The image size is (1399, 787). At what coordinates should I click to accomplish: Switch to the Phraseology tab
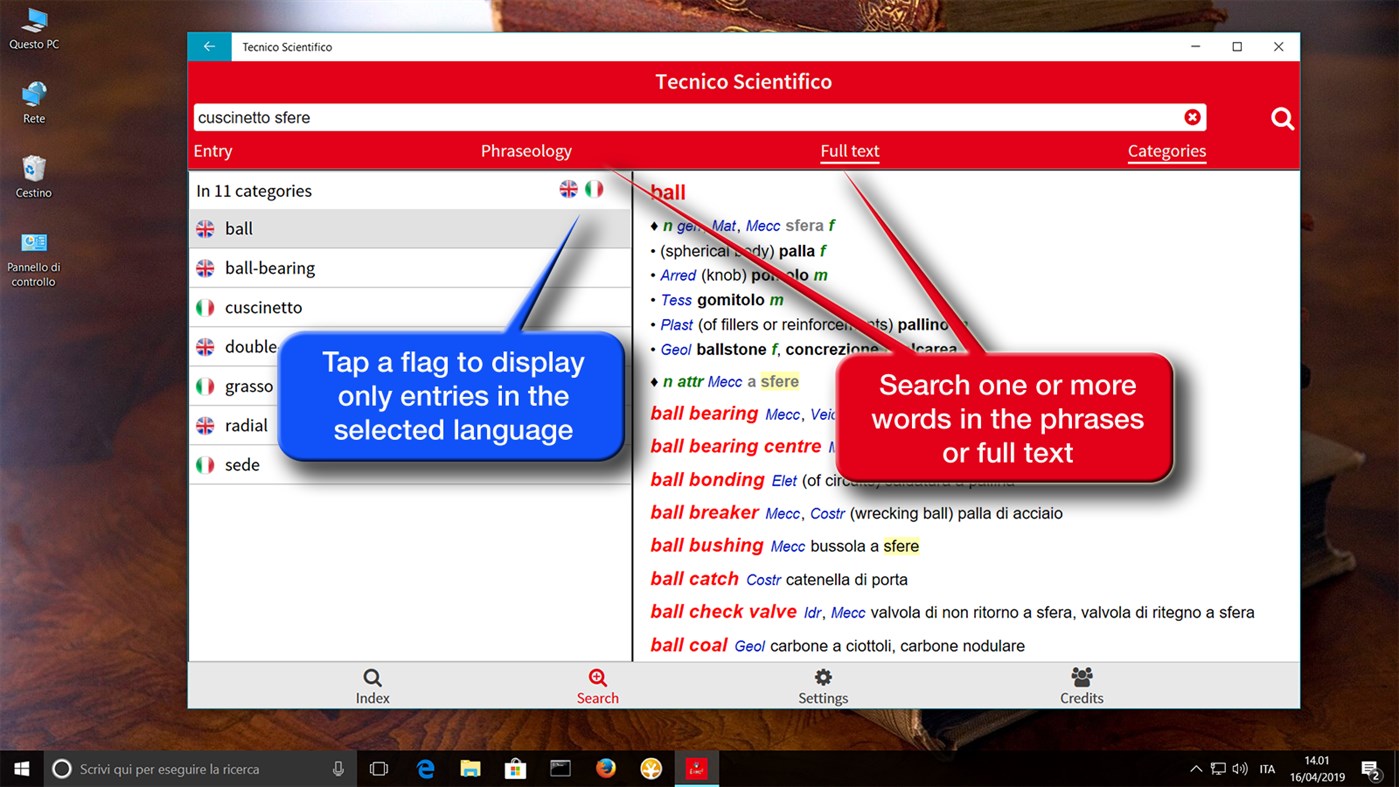(526, 151)
